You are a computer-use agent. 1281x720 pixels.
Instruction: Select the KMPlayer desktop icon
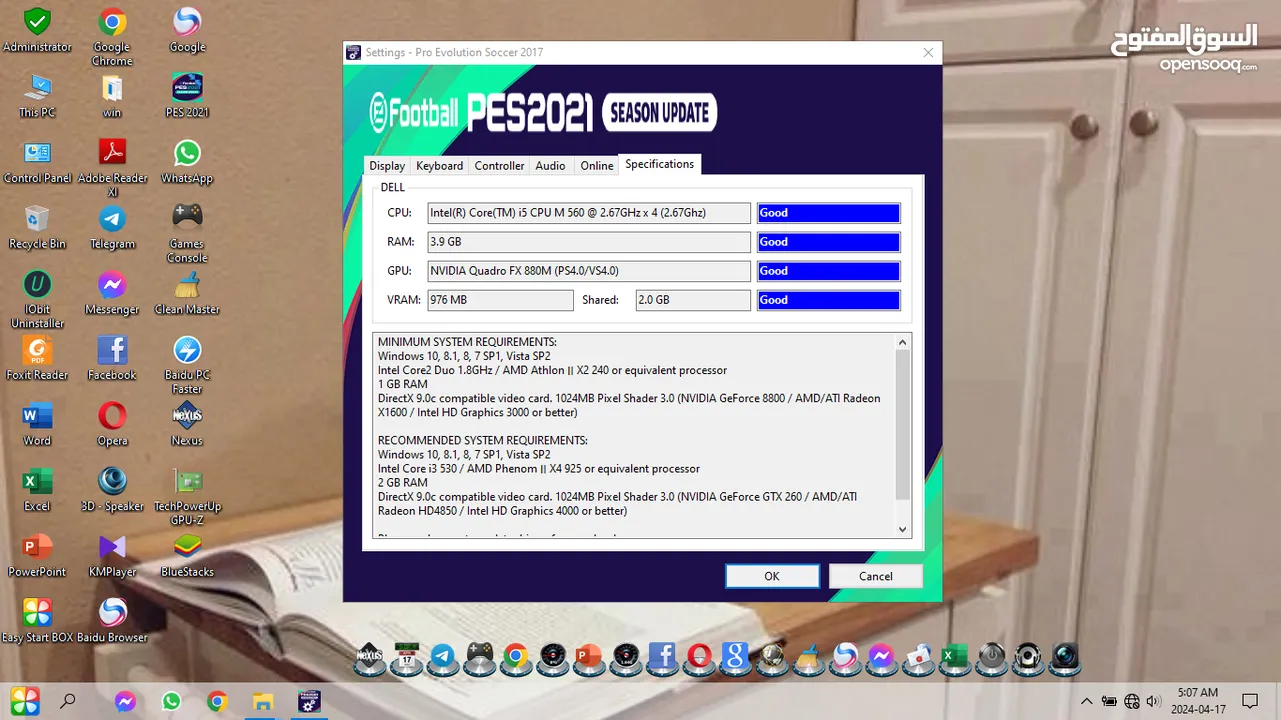coord(112,555)
